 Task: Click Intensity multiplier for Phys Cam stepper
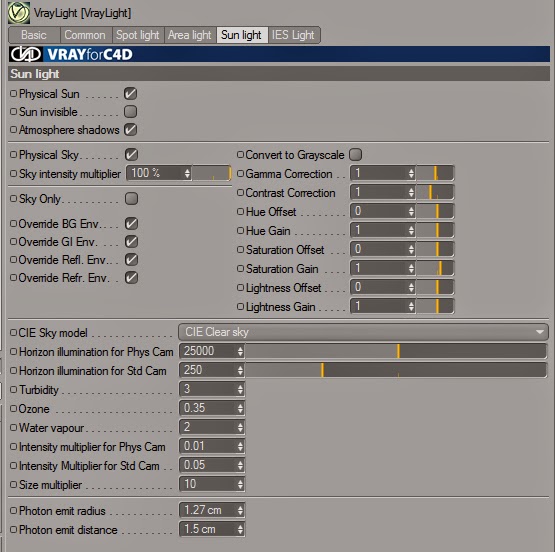click(x=240, y=446)
